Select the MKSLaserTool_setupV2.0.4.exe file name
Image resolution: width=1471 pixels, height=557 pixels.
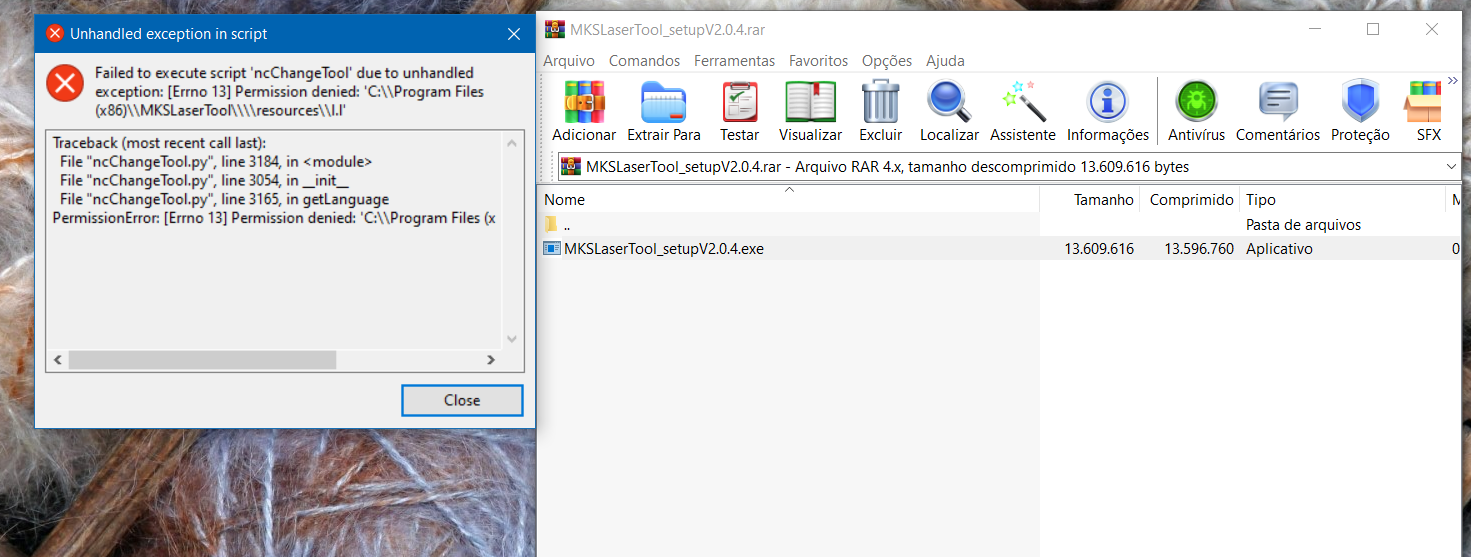point(664,248)
